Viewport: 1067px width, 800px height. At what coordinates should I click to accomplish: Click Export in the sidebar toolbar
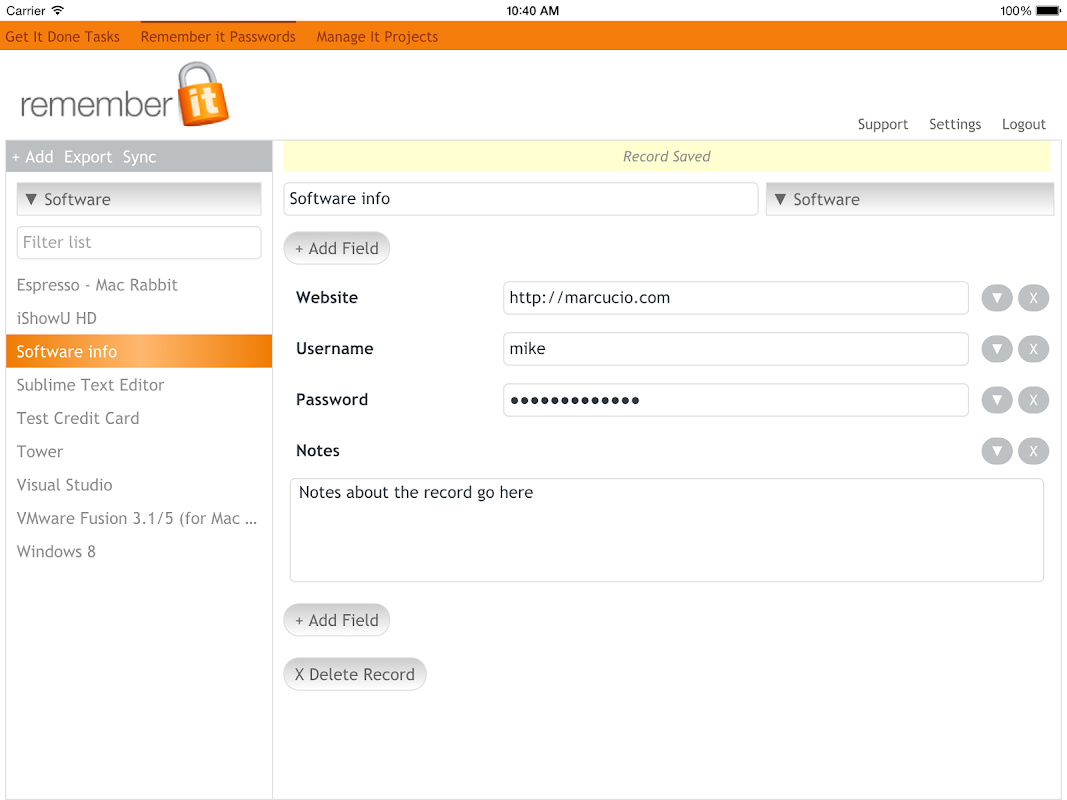(x=88, y=157)
